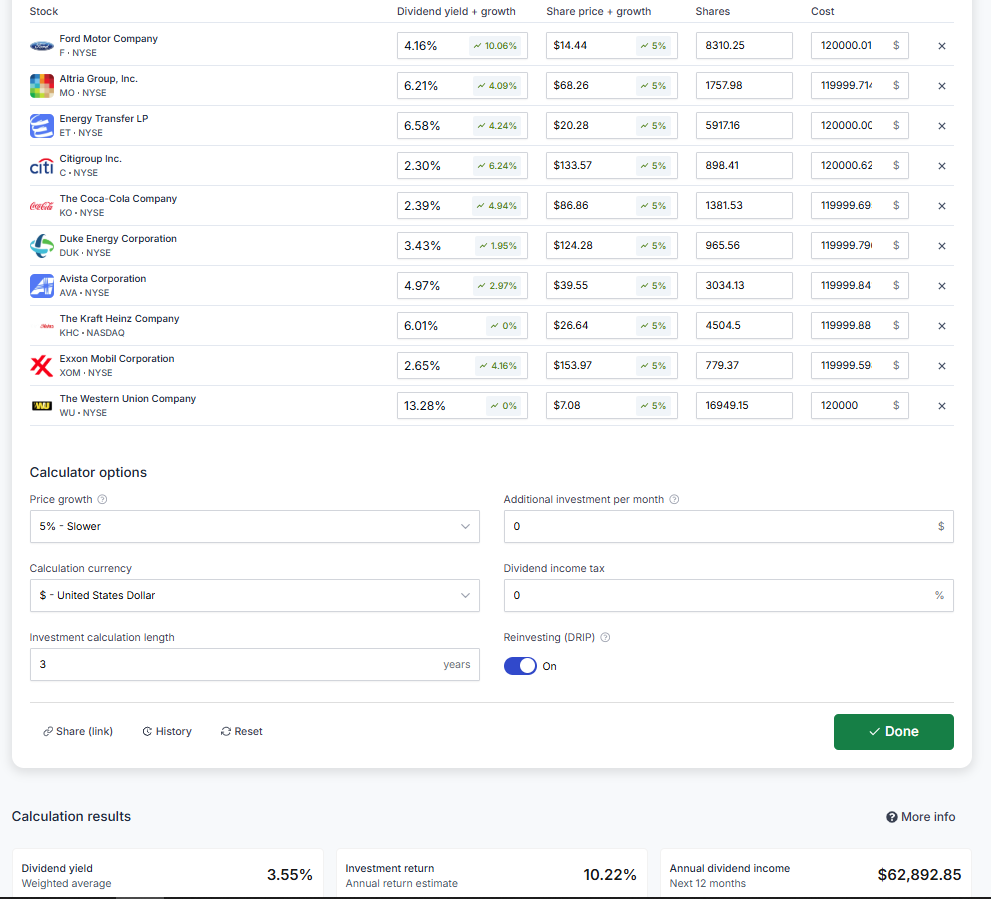Select the Investment return 10.22% card
The height and width of the screenshot is (899, 991).
click(491, 874)
